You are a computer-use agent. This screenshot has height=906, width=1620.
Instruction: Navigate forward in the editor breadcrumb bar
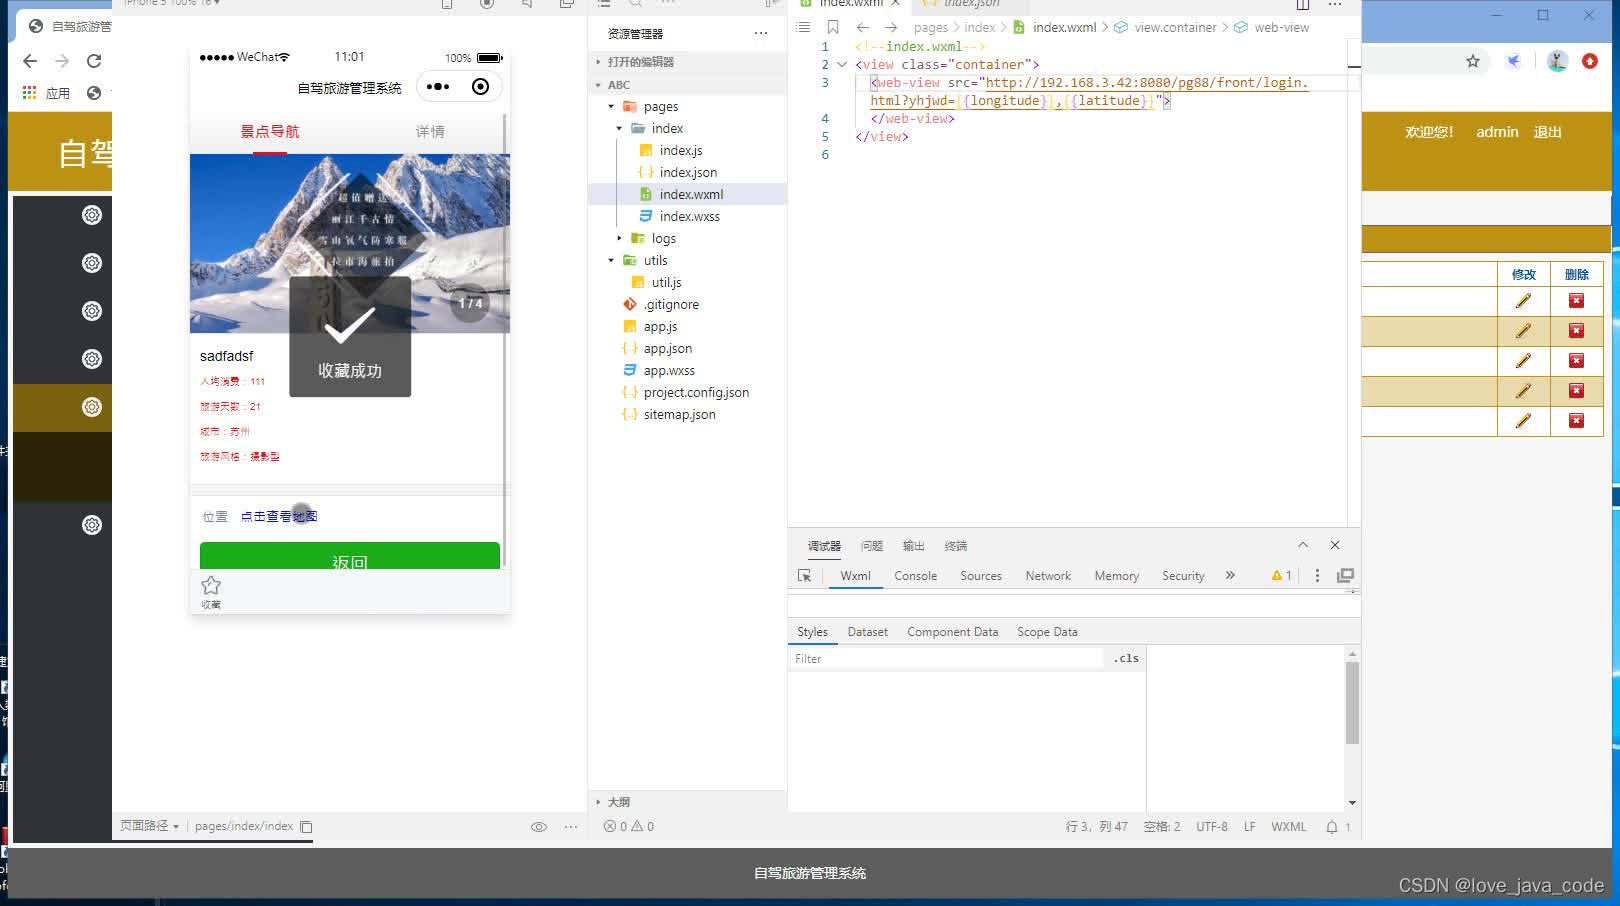pyautogui.click(x=891, y=27)
